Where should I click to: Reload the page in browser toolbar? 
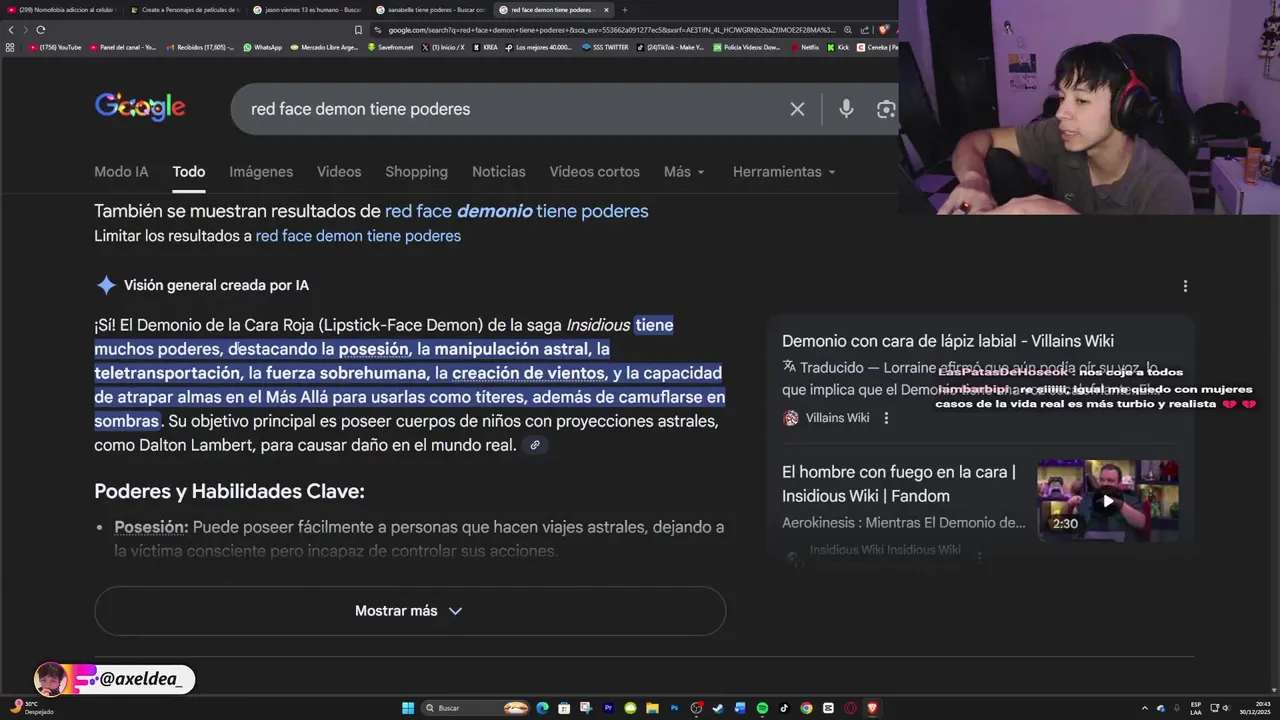point(40,30)
